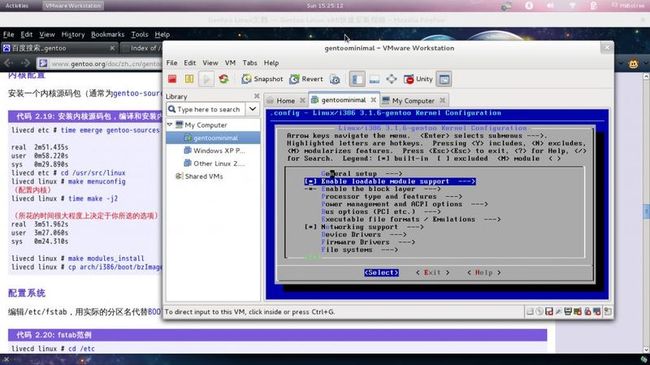This screenshot has height=365, width=650.
Task: Select Windows XP VM in Library
Action: tap(214, 151)
